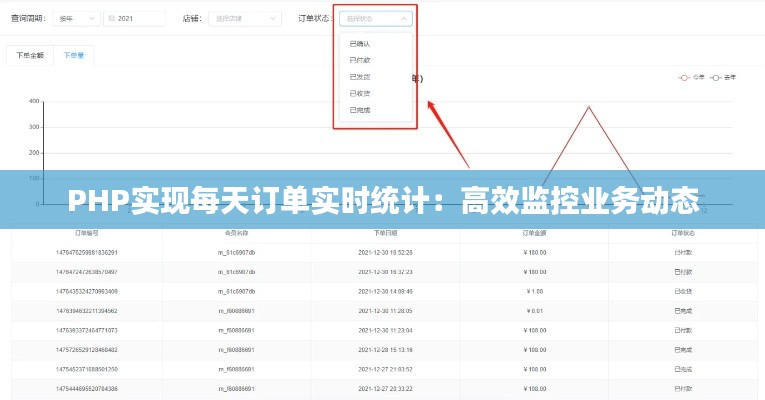Image resolution: width=765 pixels, height=400 pixels.
Task: Select order dated 2021-12-30 14:09:46
Action: (382, 292)
